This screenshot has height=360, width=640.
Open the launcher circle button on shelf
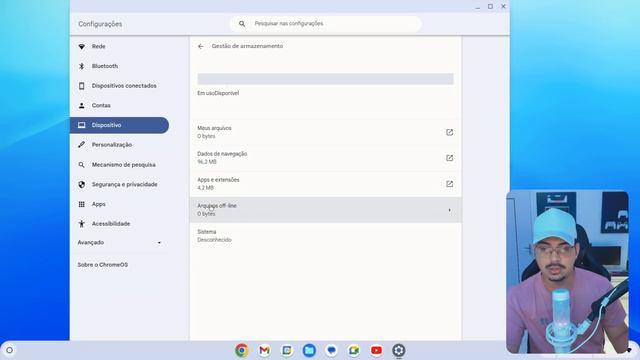pyautogui.click(x=9, y=350)
